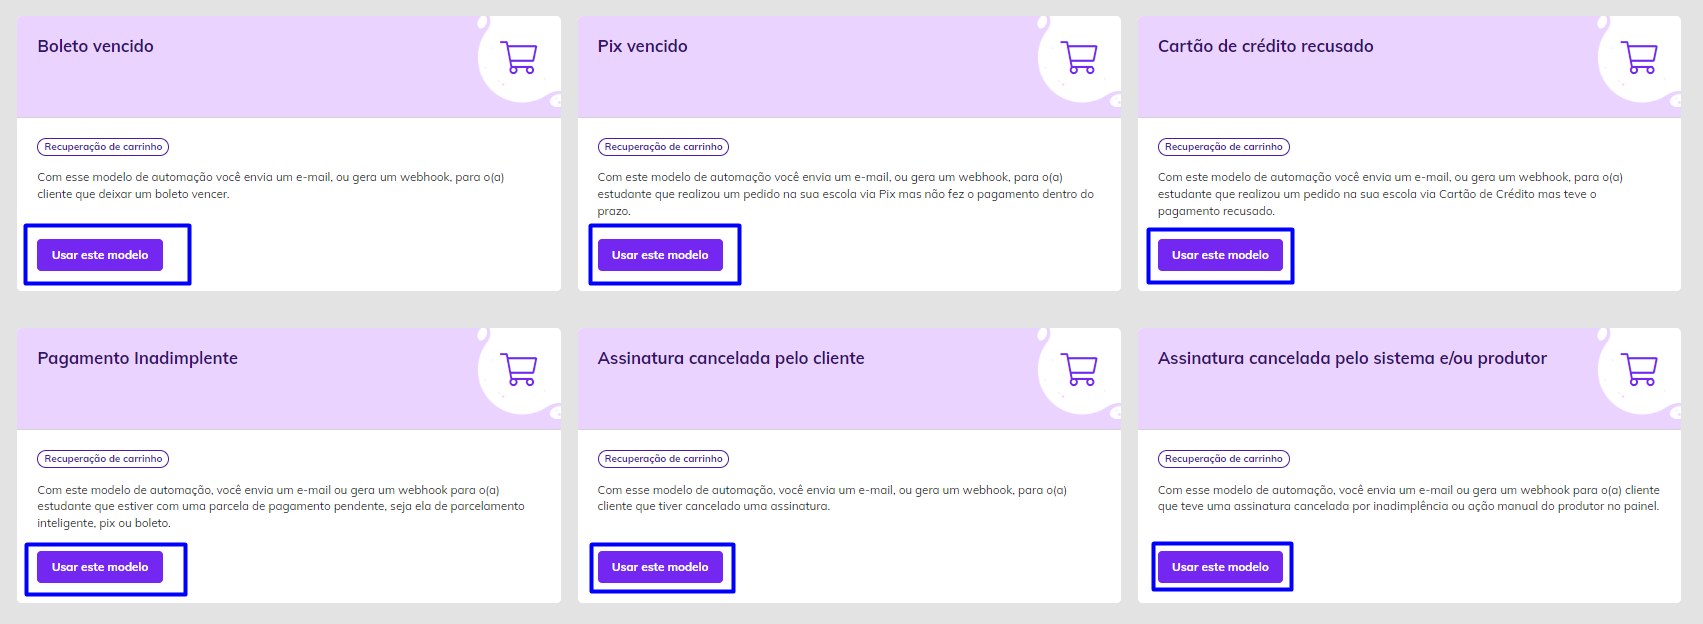This screenshot has width=1703, height=624.
Task: Click the cart icon on Pix vencido card
Action: (1079, 57)
